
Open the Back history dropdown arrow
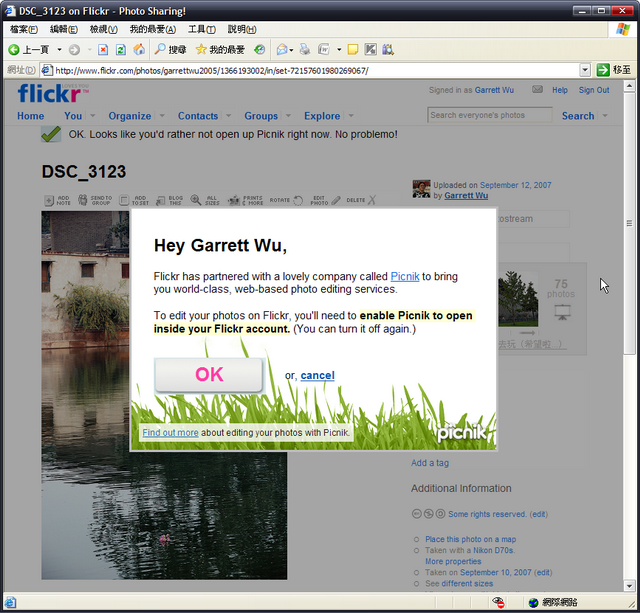tap(59, 50)
